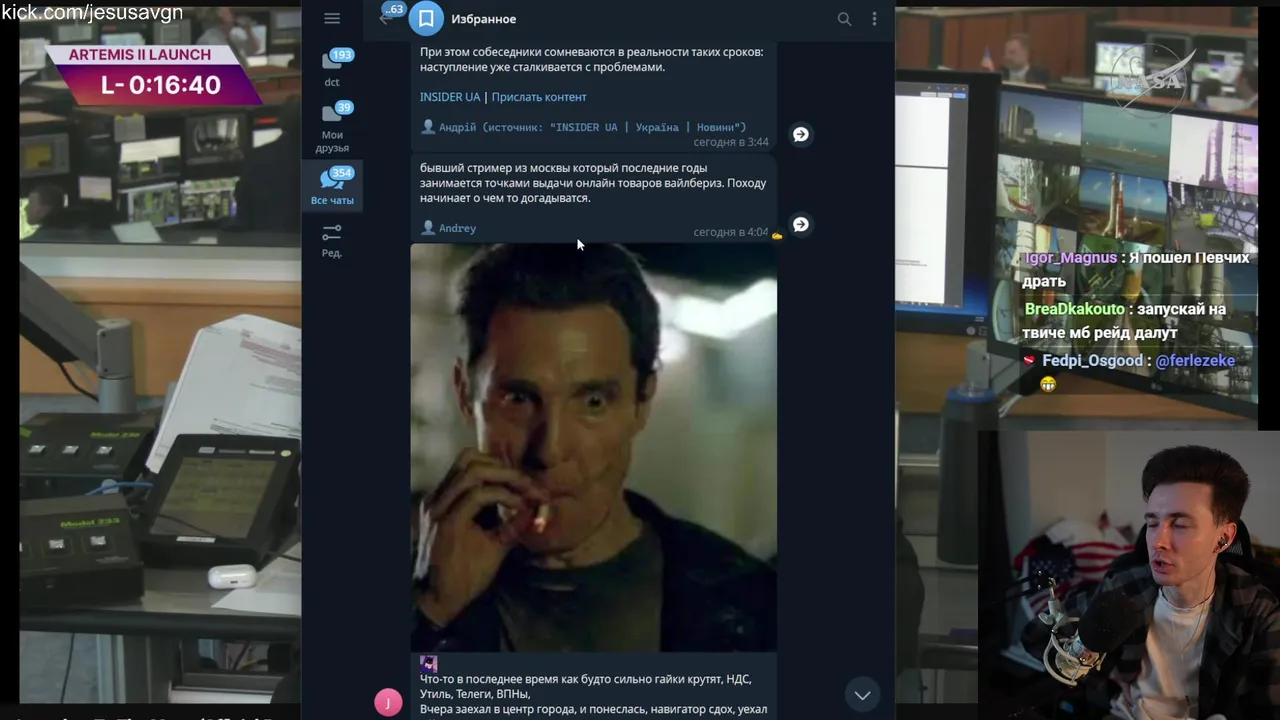Open the pink J sender avatar
The image size is (1280, 720).
388,703
